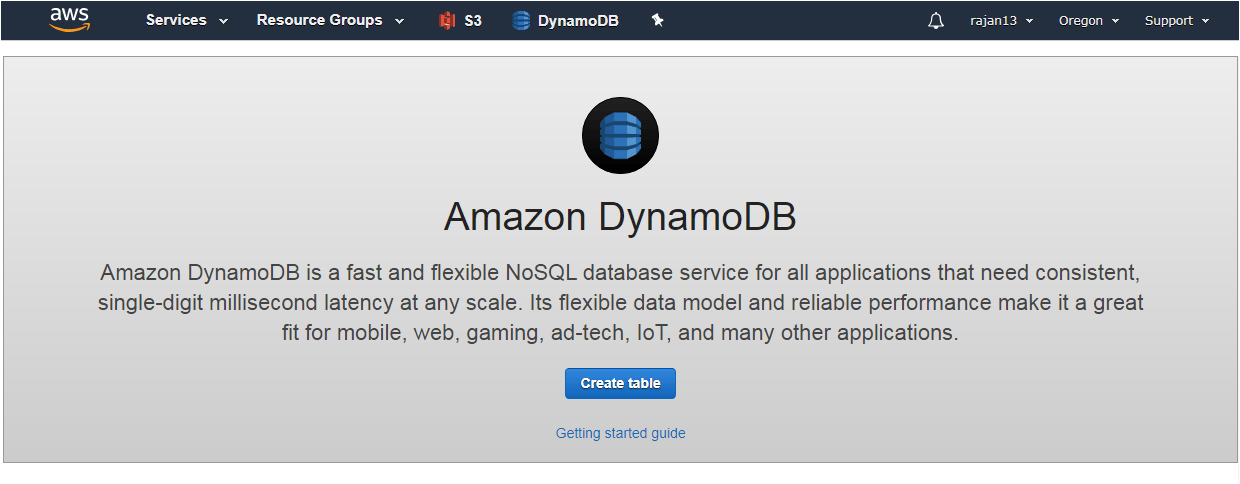This screenshot has height=484, width=1240.
Task: Click the DynamoDB icon in the navigation bar
Action: (x=521, y=21)
